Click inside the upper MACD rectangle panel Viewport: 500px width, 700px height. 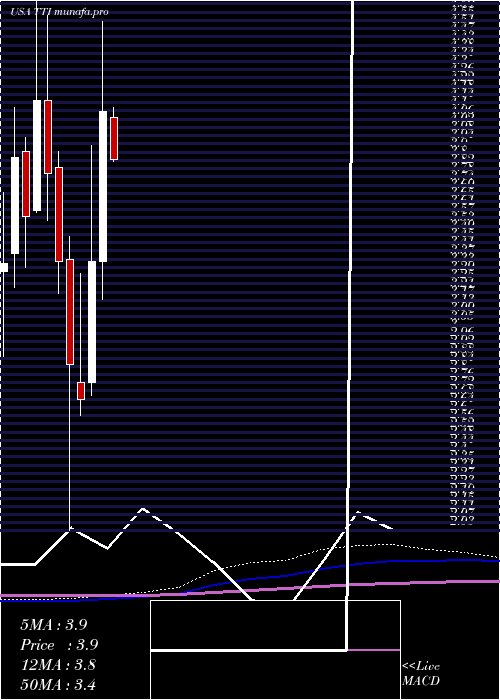point(248,625)
